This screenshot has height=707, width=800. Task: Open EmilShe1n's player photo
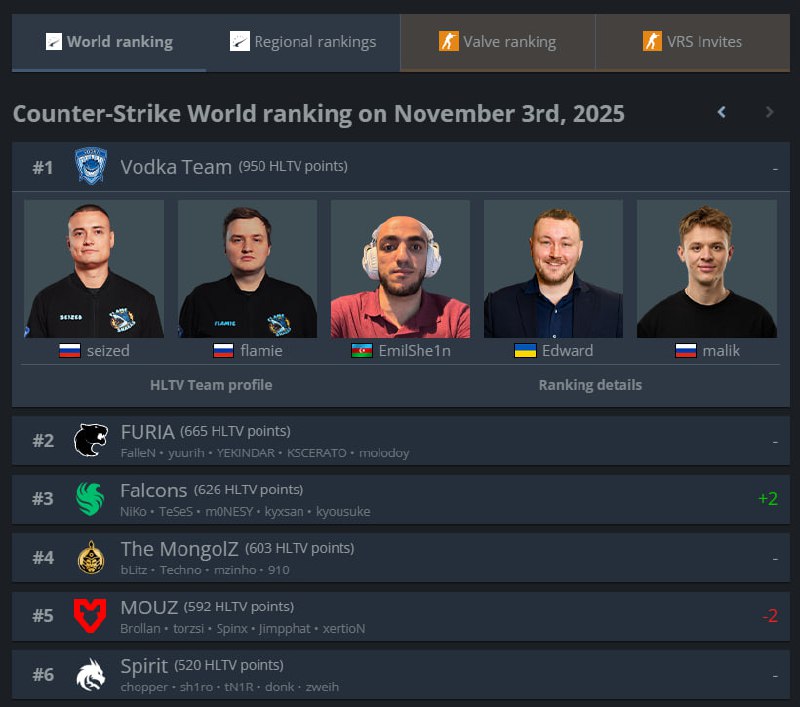(401, 269)
